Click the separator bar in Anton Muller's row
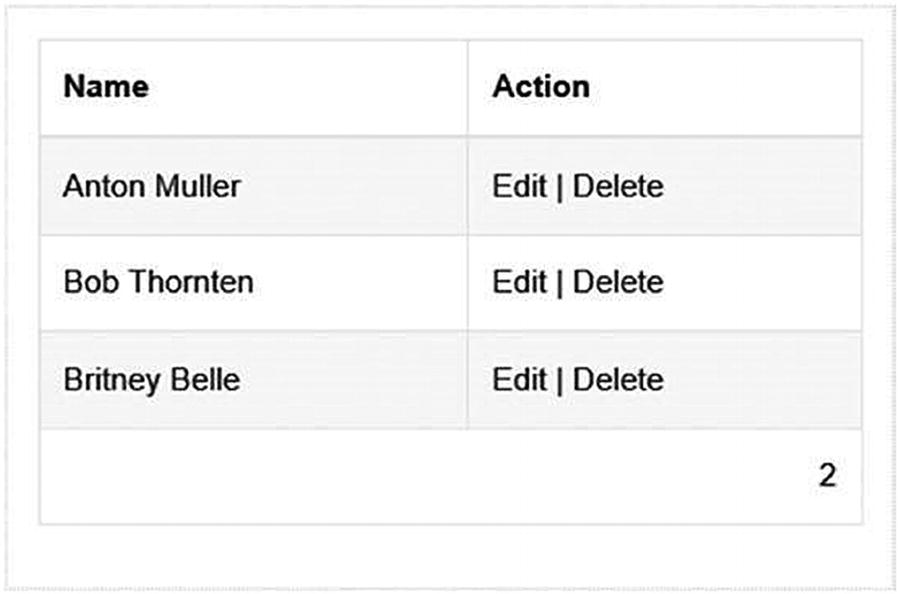This screenshot has width=899, height=594. pyautogui.click(x=560, y=186)
